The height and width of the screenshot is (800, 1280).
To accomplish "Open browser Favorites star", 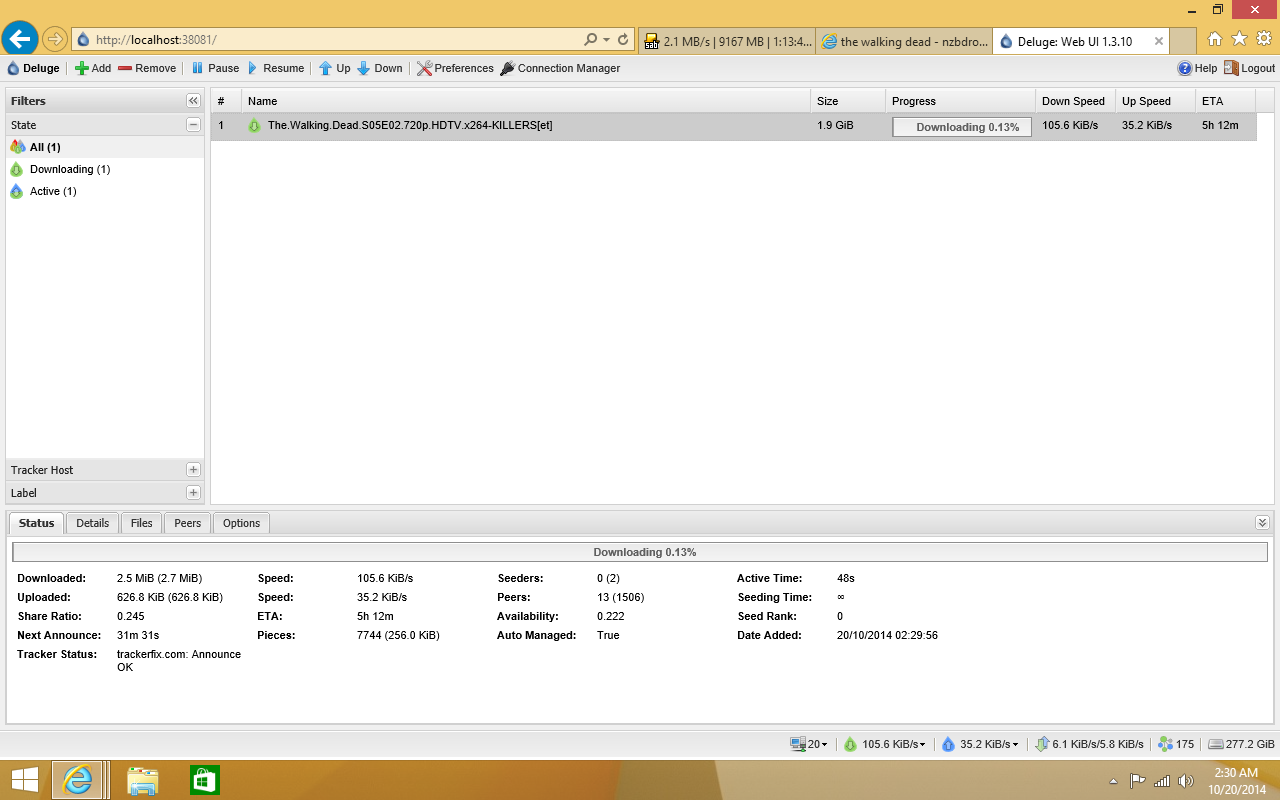I will coord(1239,39).
